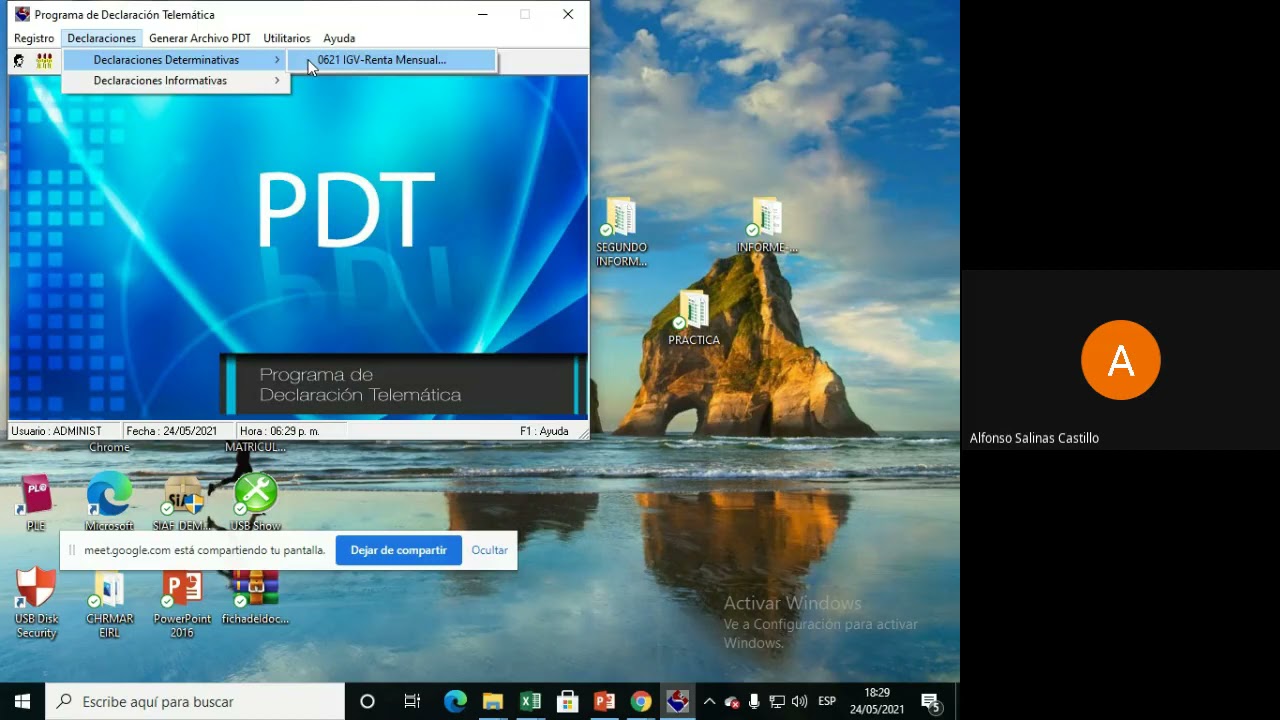Image resolution: width=1280 pixels, height=720 pixels.
Task: Open USB Show desktop icon
Action: [x=255, y=502]
